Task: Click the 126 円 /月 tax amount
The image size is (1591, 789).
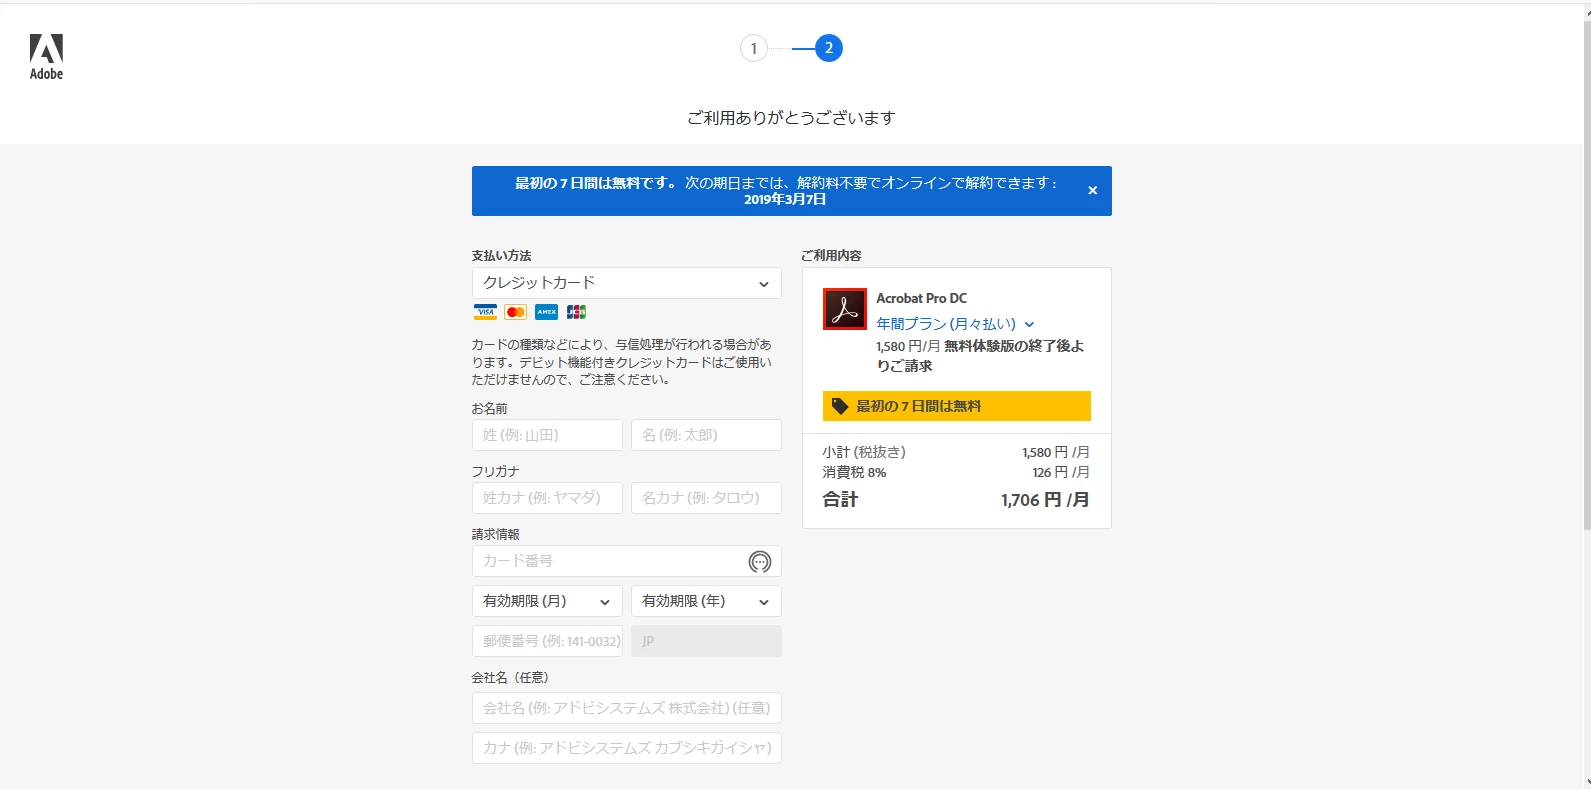Action: click(x=1061, y=472)
